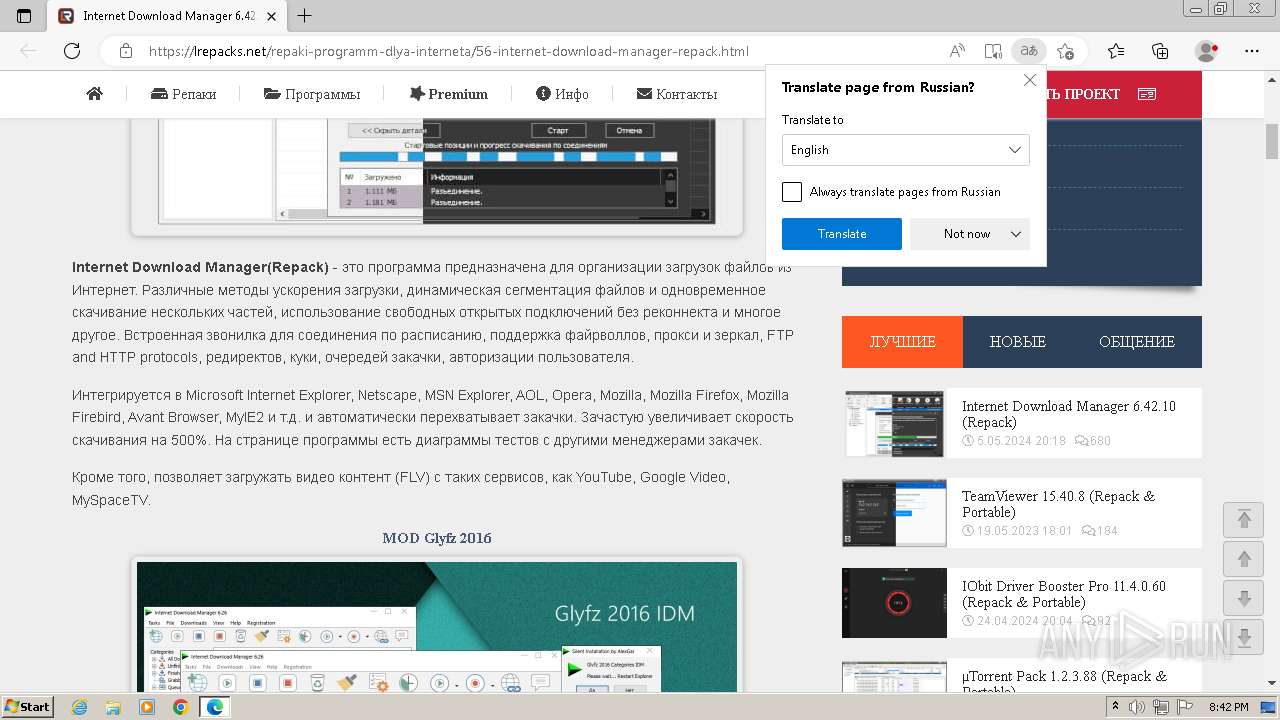
Task: Click the Windows Start button
Action: point(27,707)
